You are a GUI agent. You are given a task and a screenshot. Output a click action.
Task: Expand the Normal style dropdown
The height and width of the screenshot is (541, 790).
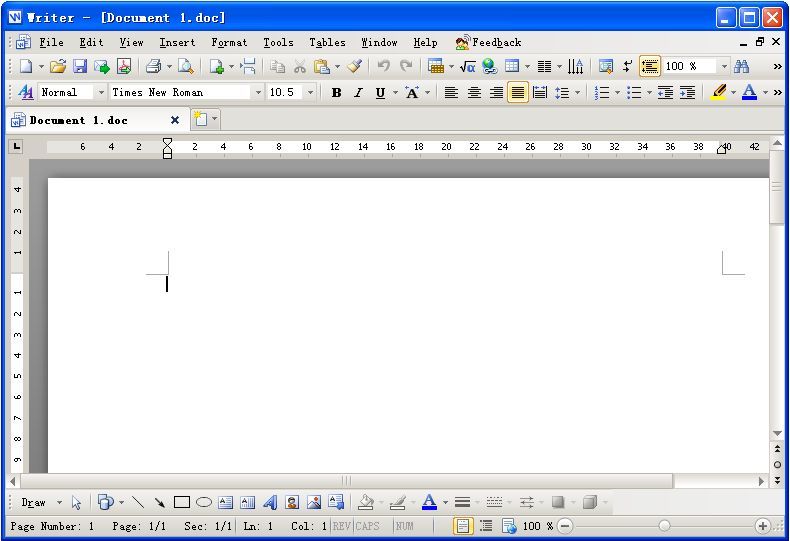click(101, 92)
